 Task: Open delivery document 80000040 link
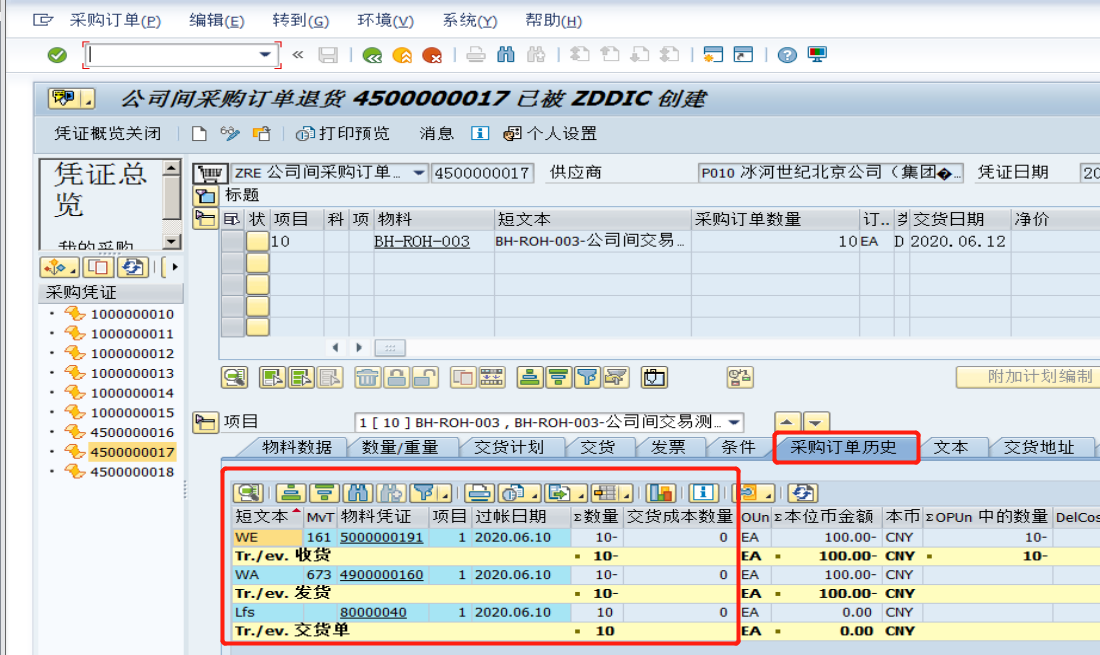[x=373, y=612]
